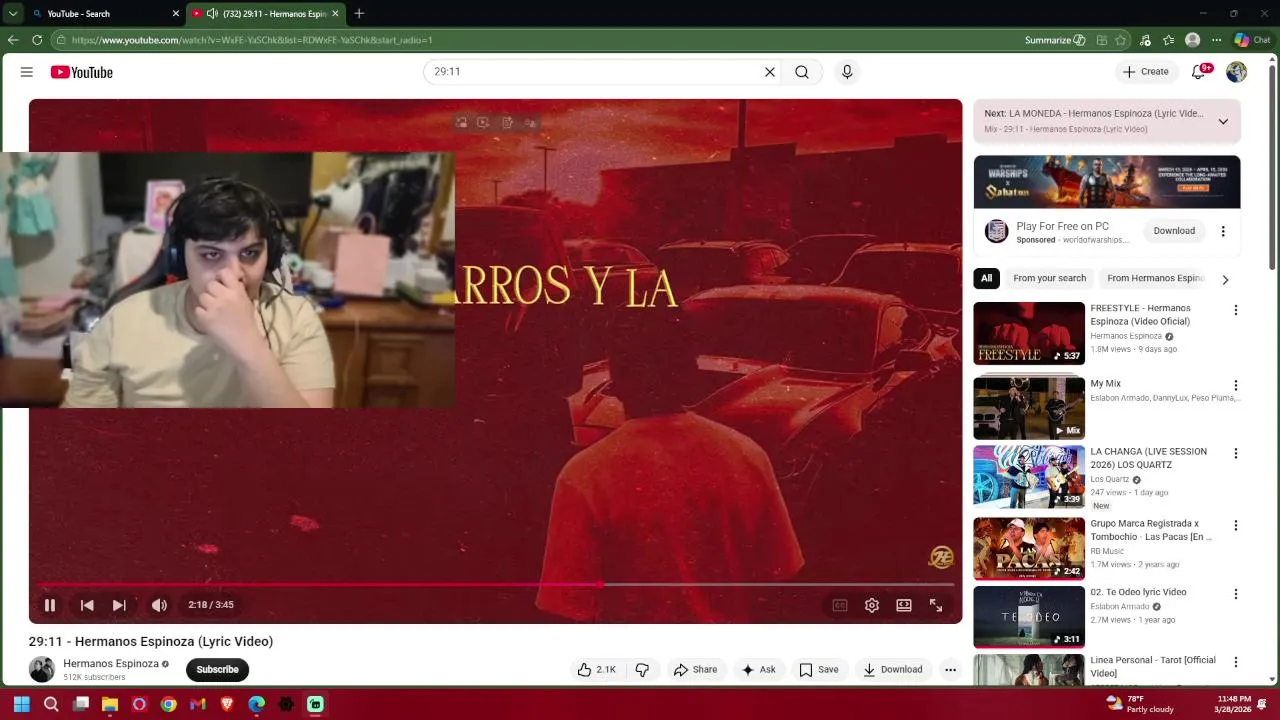1280x720 pixels.
Task: Mute the video volume
Action: tap(159, 605)
